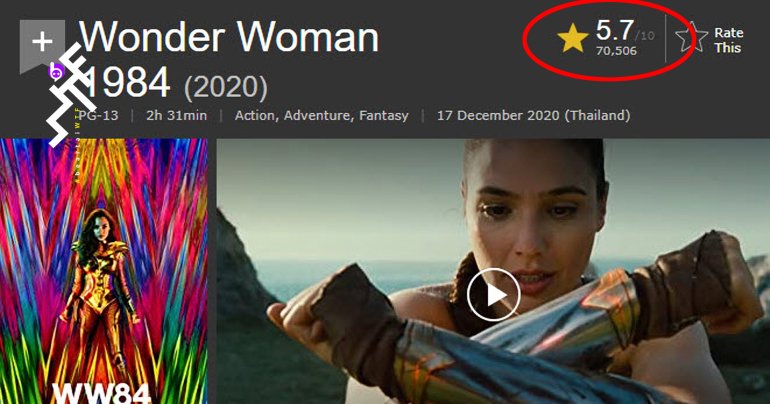
Task: Play the trailer with the circular play button
Action: click(493, 295)
